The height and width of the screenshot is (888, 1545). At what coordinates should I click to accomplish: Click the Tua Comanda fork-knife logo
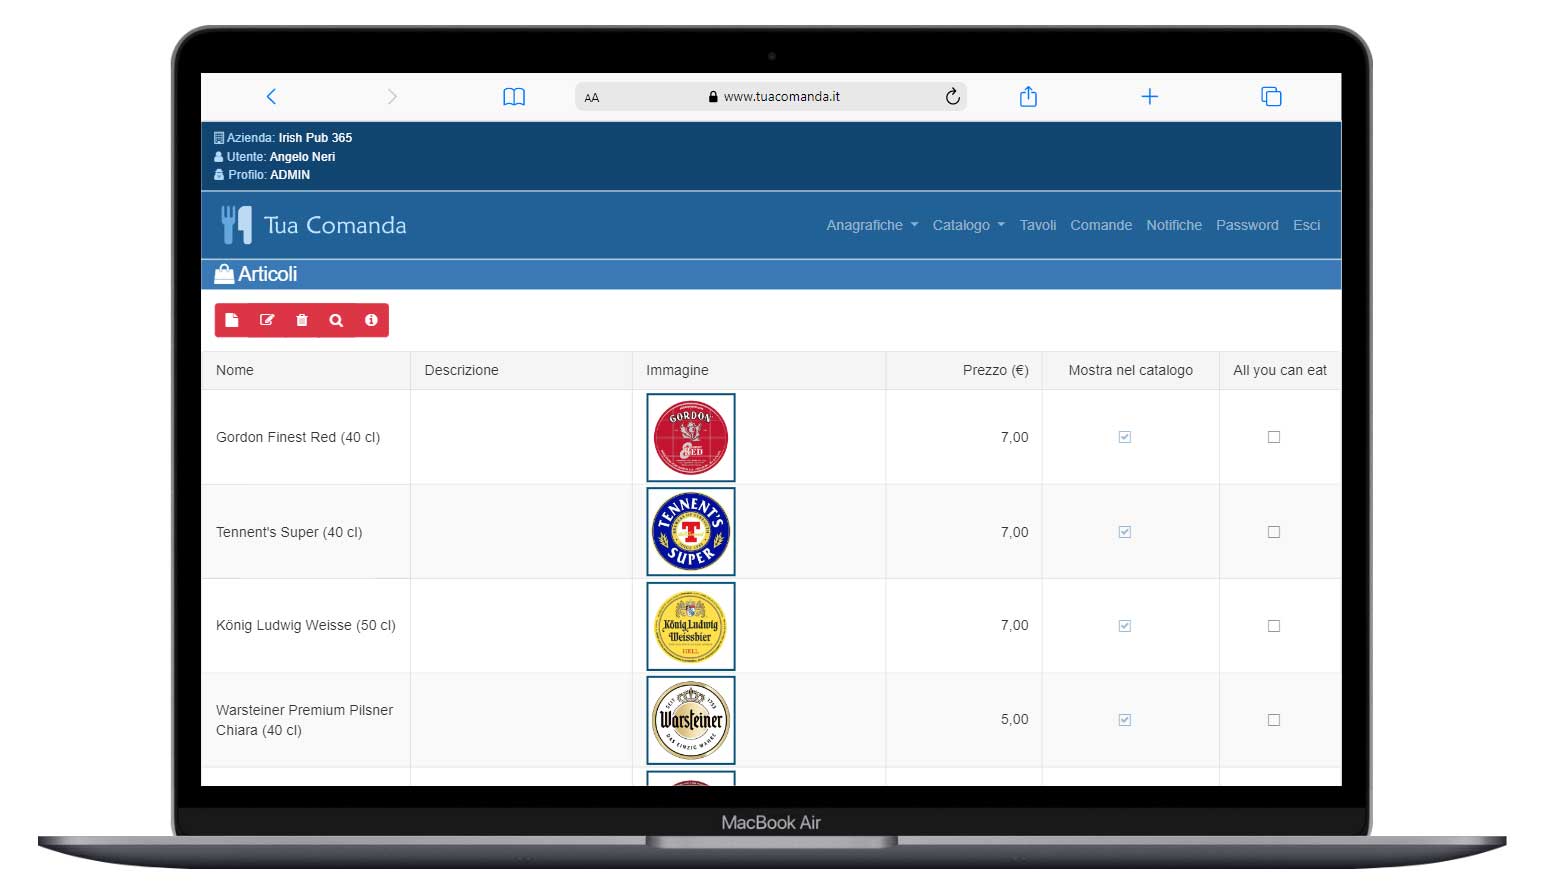(236, 225)
